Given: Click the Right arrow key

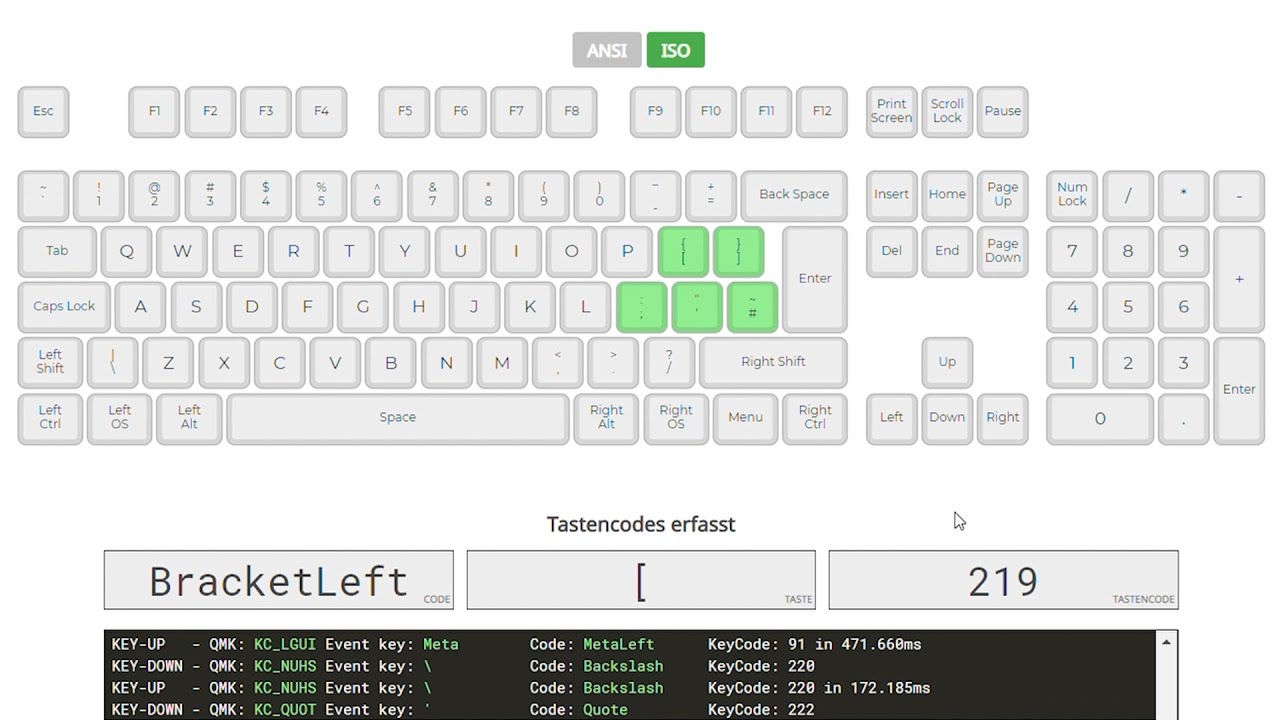Looking at the screenshot, I should pyautogui.click(x=1002, y=418).
